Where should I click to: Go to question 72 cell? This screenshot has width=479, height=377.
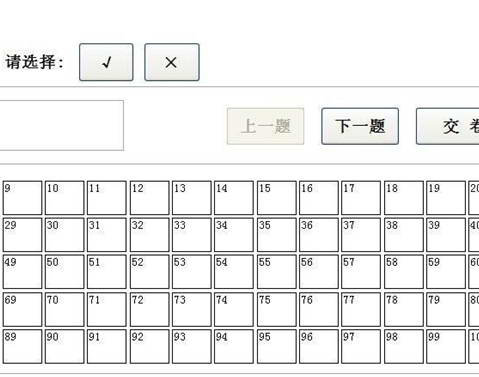pyautogui.click(x=149, y=310)
